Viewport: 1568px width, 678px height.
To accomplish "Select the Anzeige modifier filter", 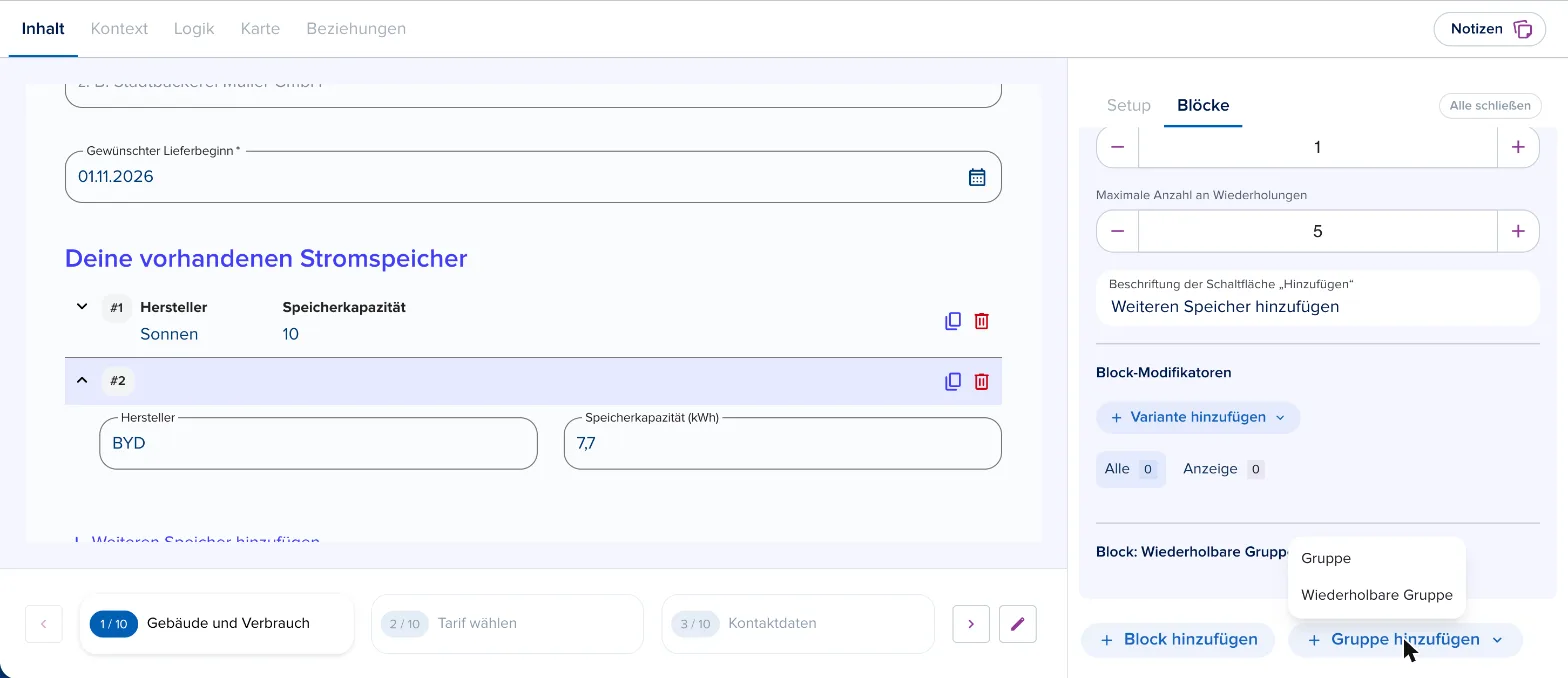I will pos(1223,469).
